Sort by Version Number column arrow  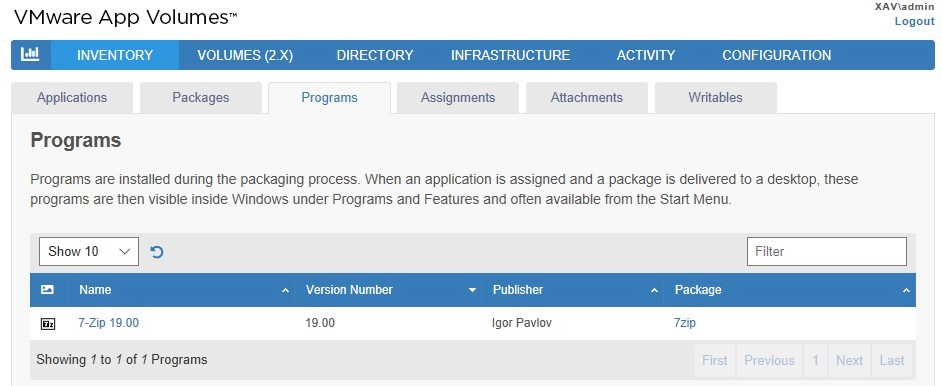click(x=472, y=291)
